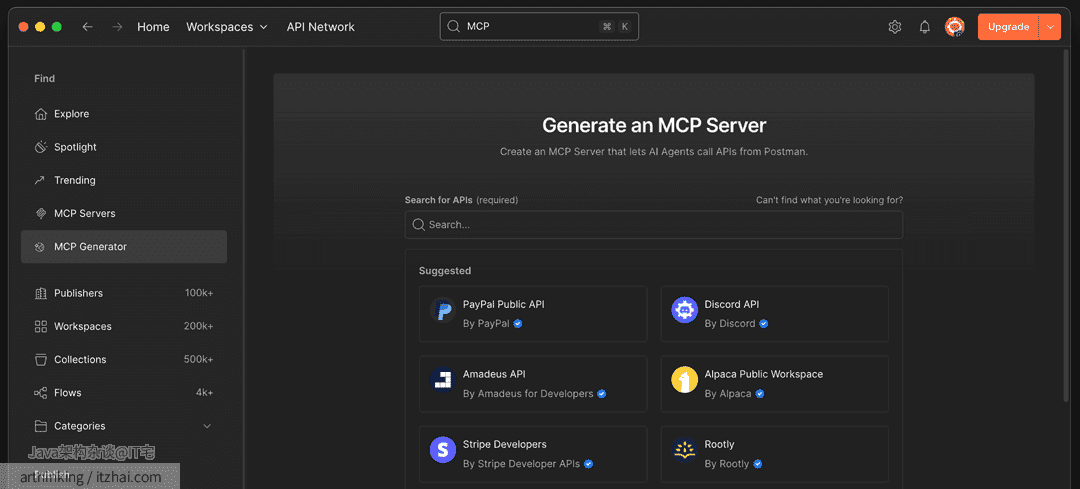Click the vertical scrollbar on the right
The height and width of the screenshot is (489, 1080).
(1068, 227)
